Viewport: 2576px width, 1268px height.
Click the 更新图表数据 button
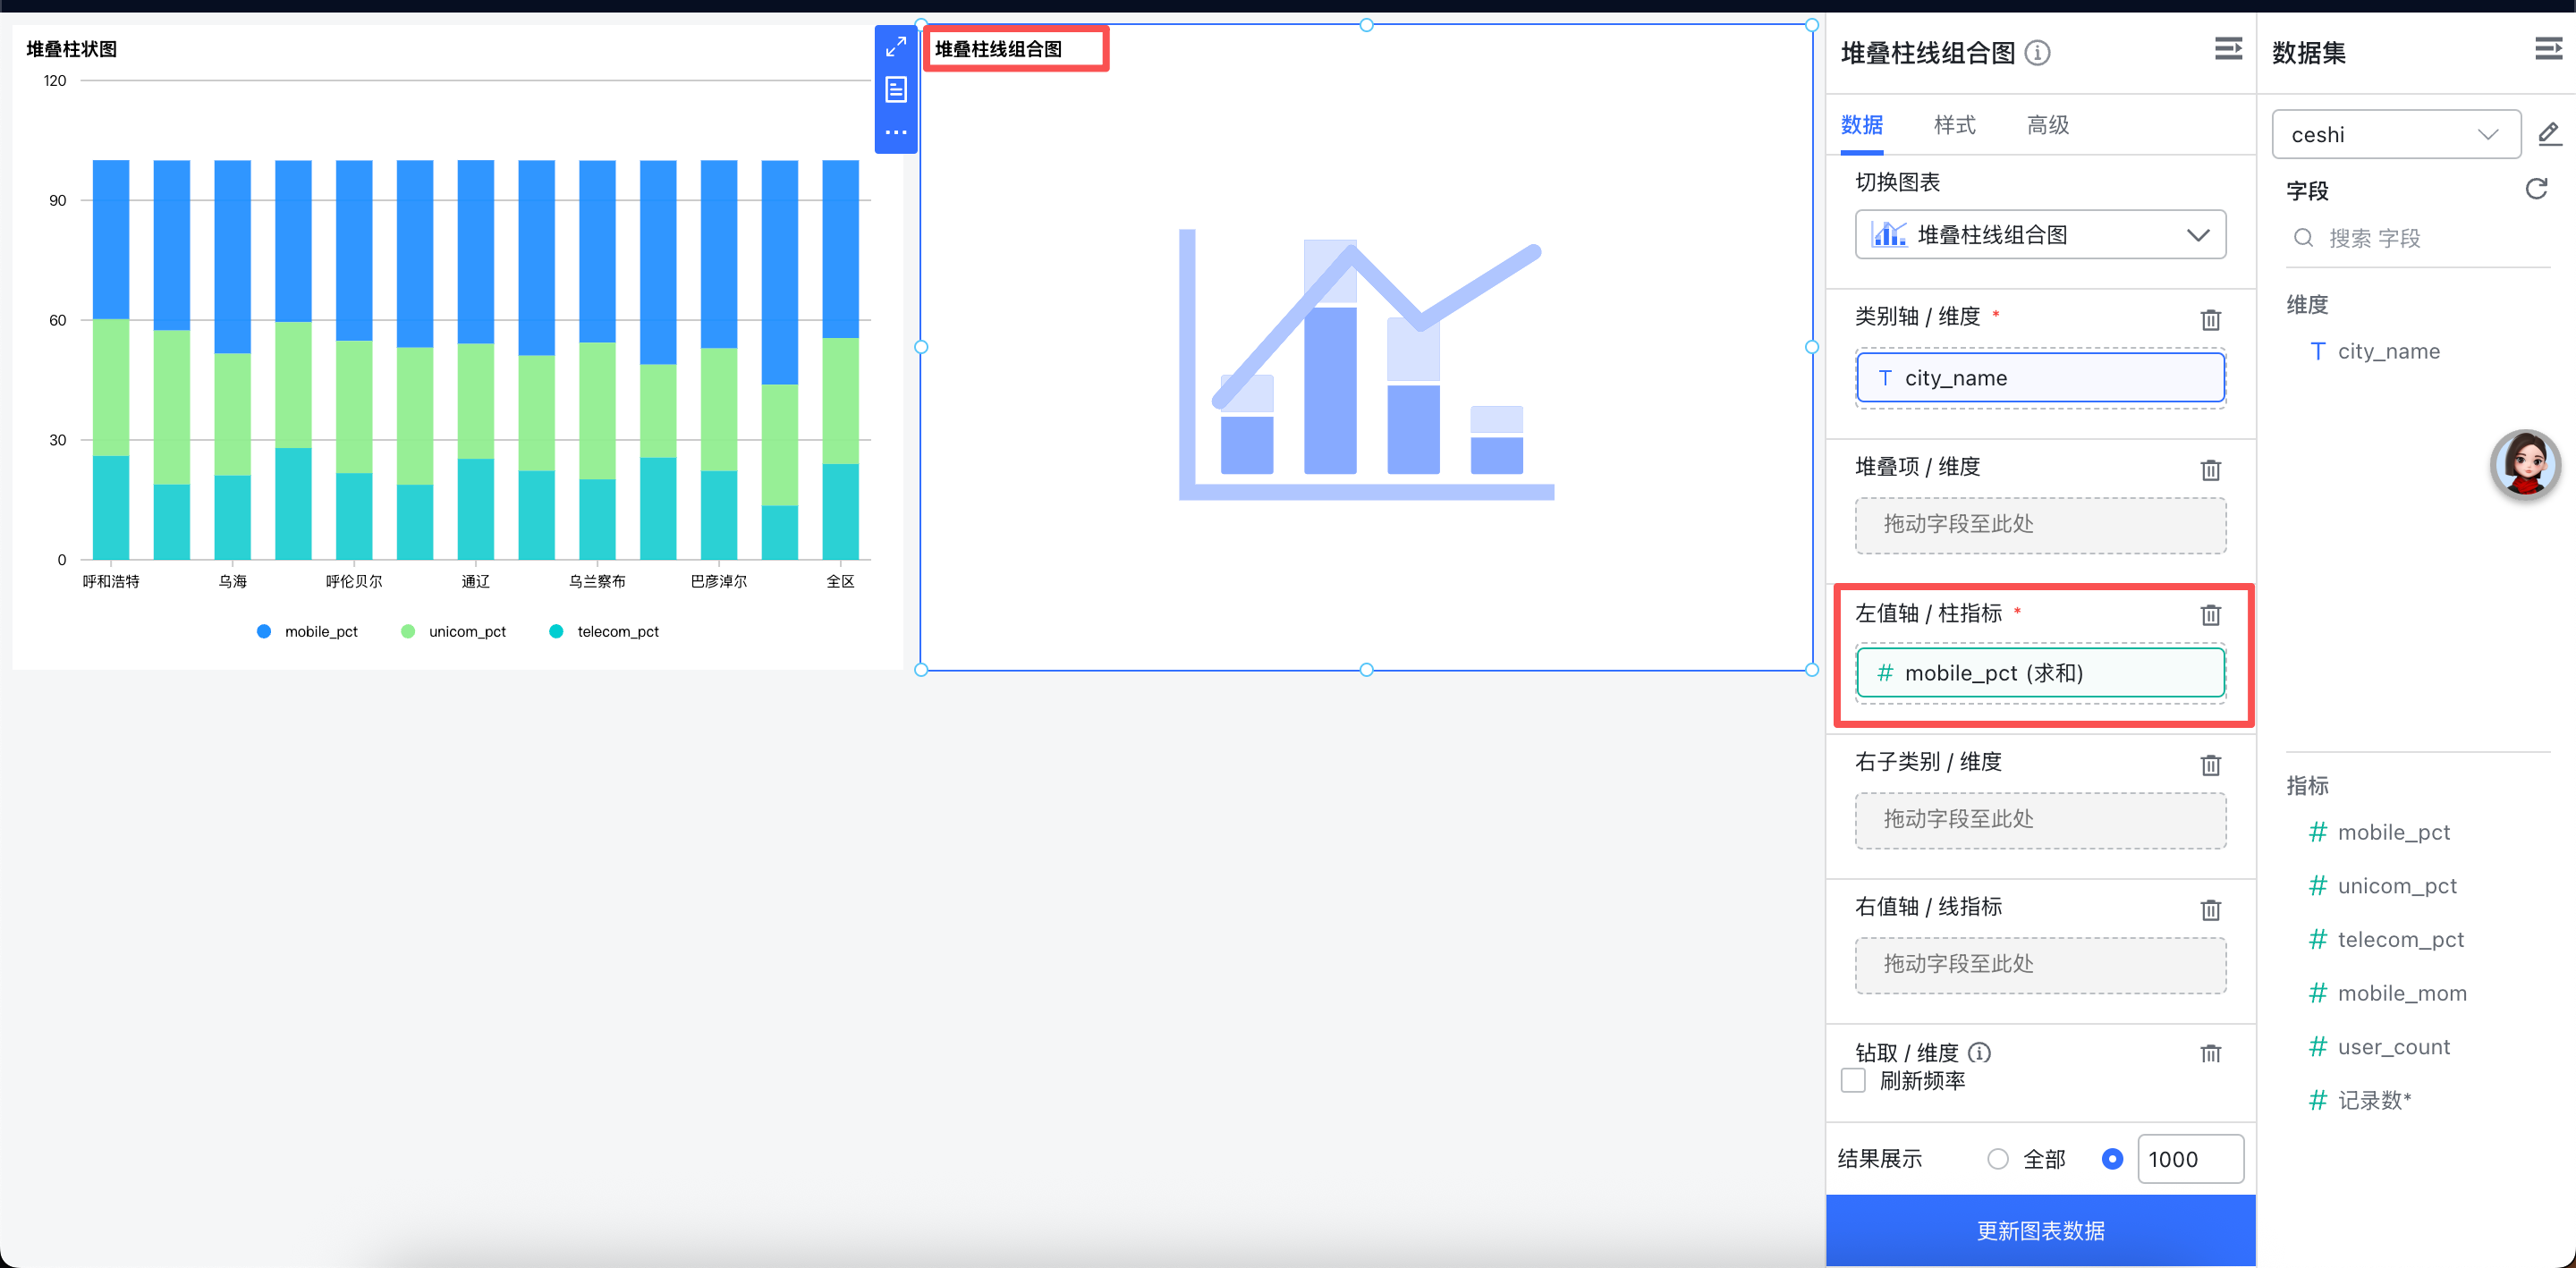[x=2040, y=1231]
